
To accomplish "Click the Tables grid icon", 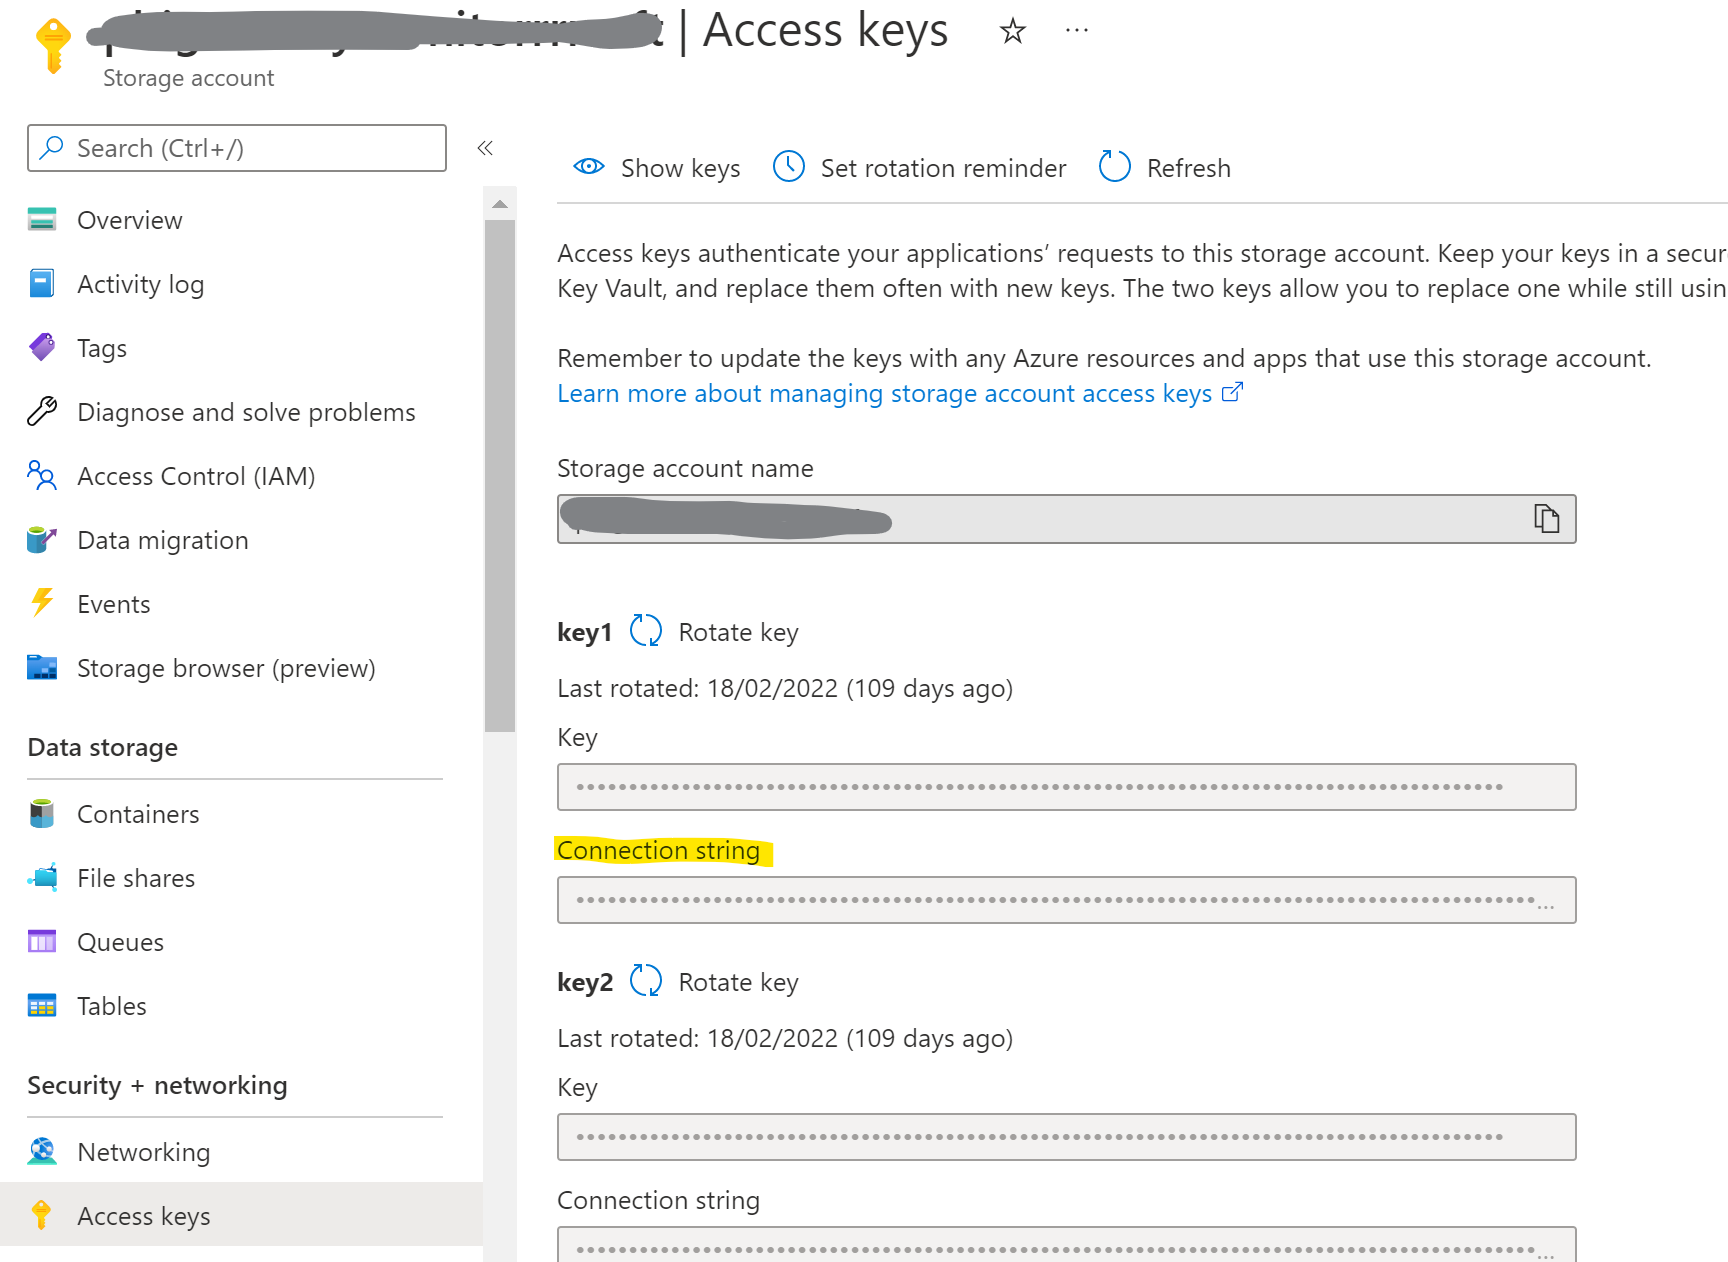I will [42, 1006].
